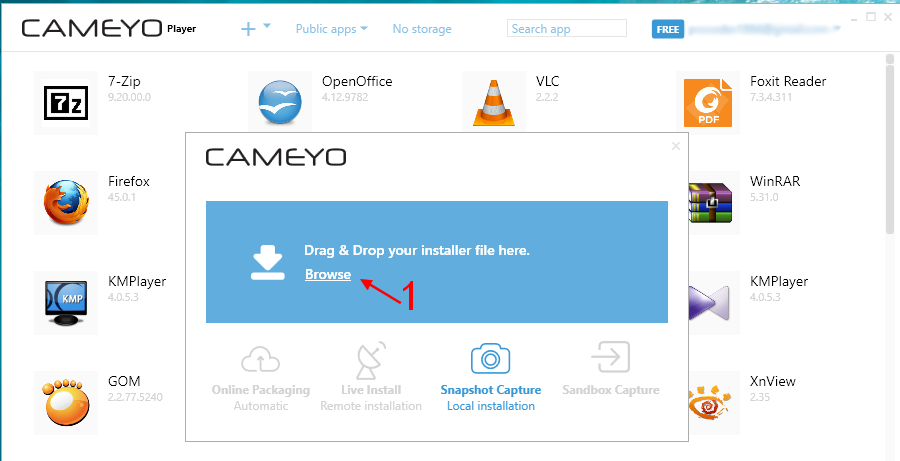The width and height of the screenshot is (900, 461).
Task: Select the Live Install satellite dish icon
Action: 371,360
